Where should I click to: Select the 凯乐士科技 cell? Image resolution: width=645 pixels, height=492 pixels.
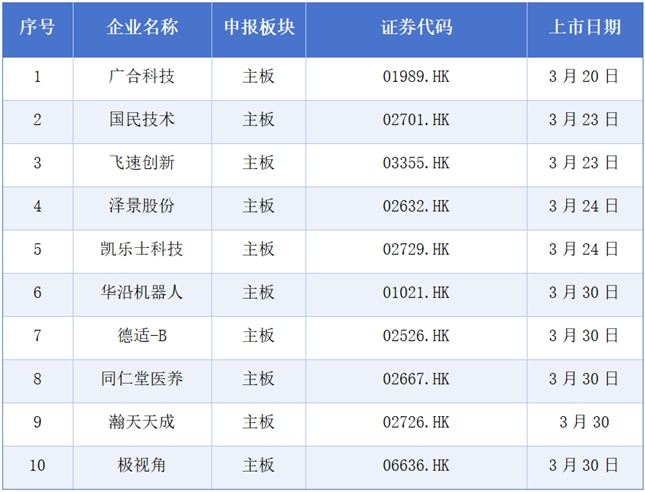(x=142, y=249)
